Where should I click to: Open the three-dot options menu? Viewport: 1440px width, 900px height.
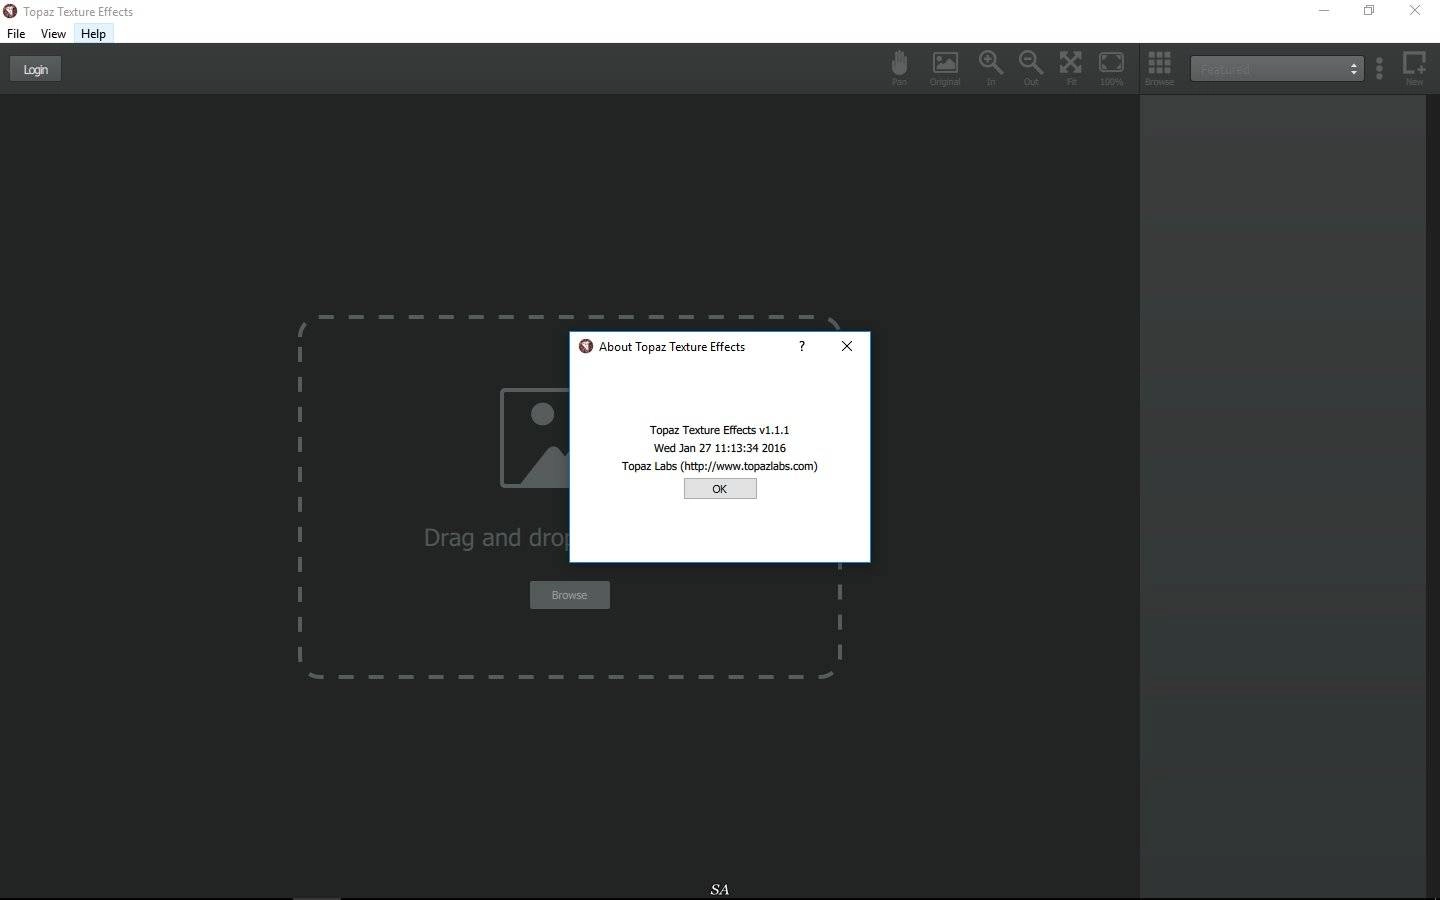(x=1380, y=68)
